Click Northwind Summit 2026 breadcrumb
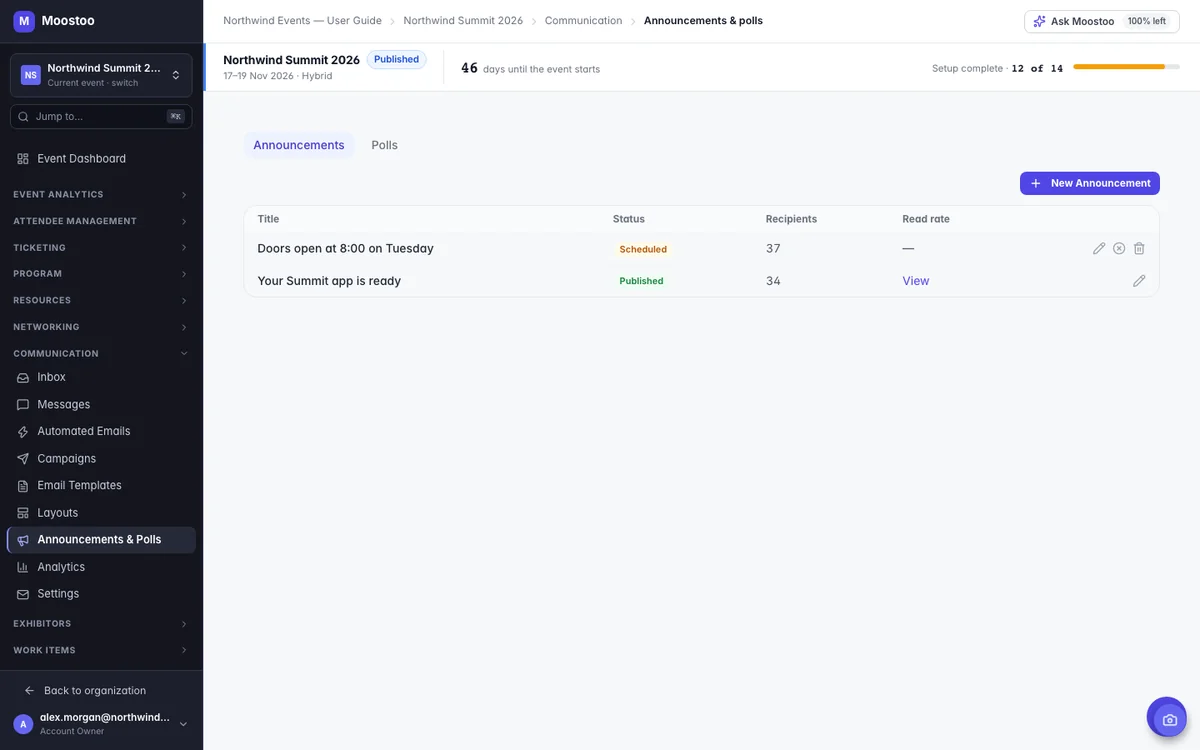This screenshot has width=1200, height=750. click(x=463, y=21)
